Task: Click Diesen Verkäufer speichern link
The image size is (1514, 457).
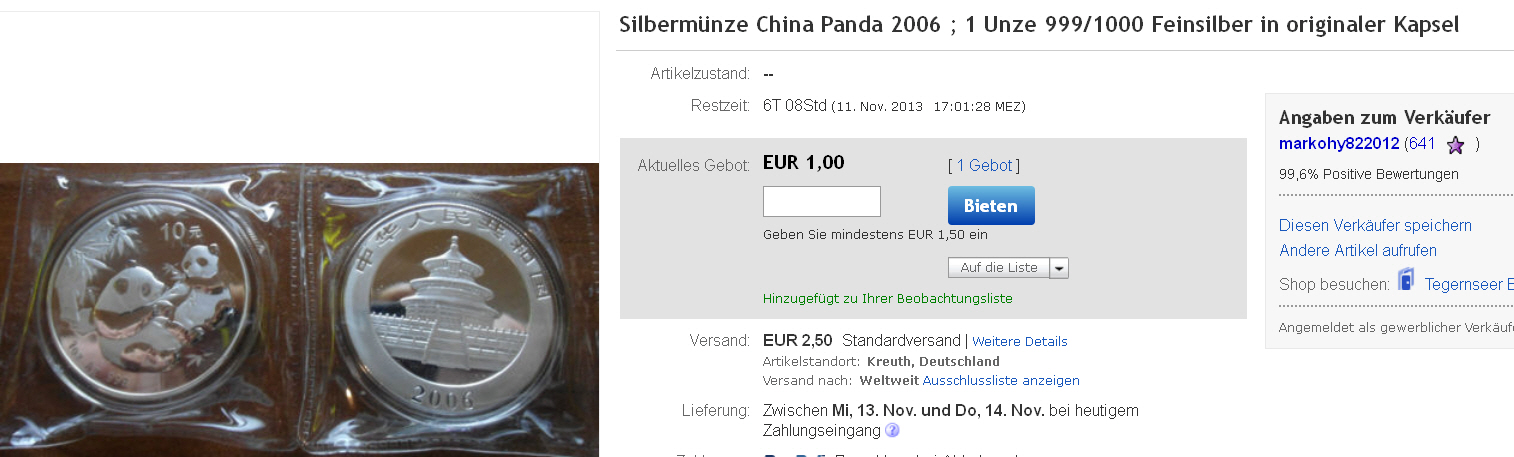Action: click(x=1375, y=225)
